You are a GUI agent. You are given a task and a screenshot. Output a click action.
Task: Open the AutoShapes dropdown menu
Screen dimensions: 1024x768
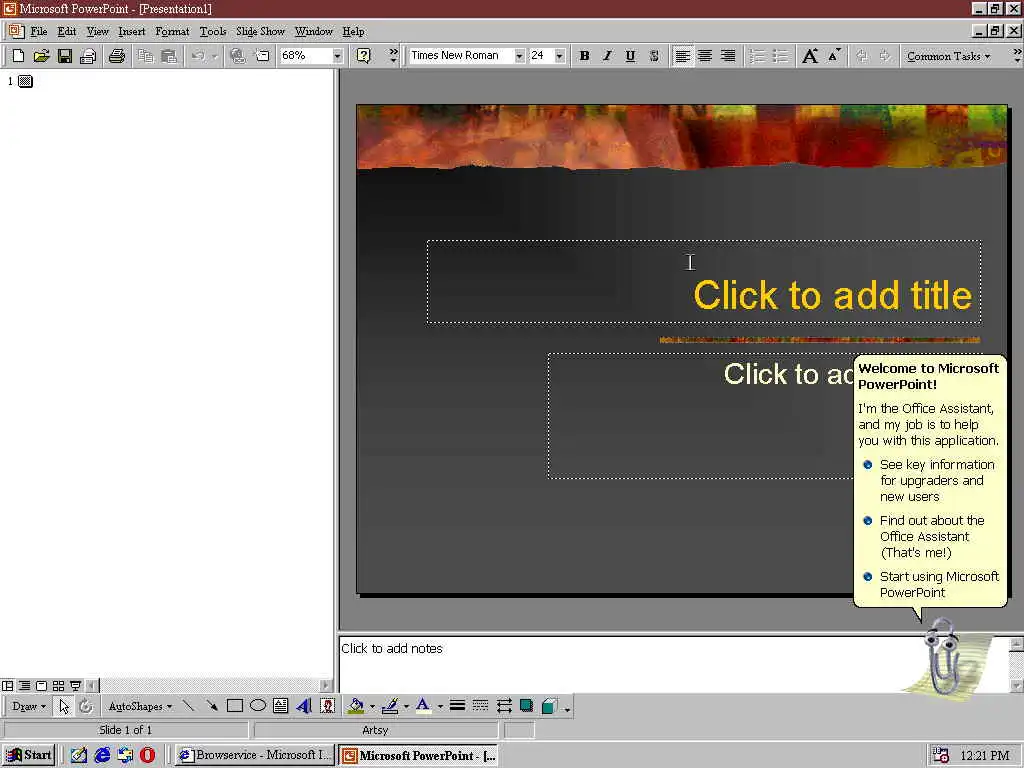coord(140,706)
